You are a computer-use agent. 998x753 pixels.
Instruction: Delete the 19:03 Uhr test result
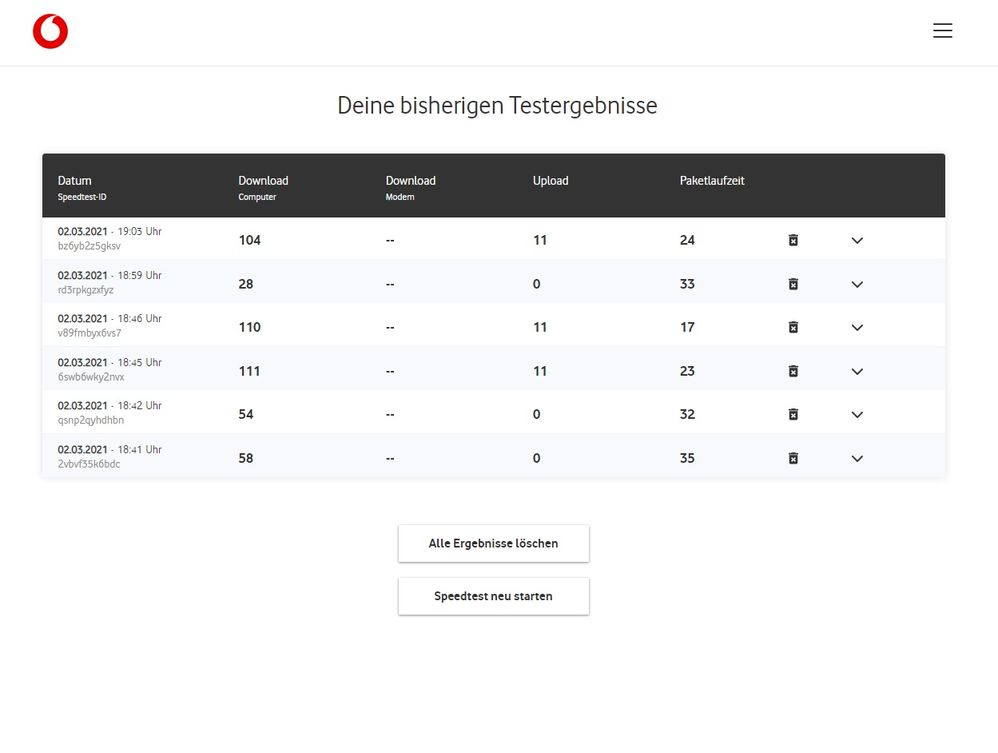(793, 240)
